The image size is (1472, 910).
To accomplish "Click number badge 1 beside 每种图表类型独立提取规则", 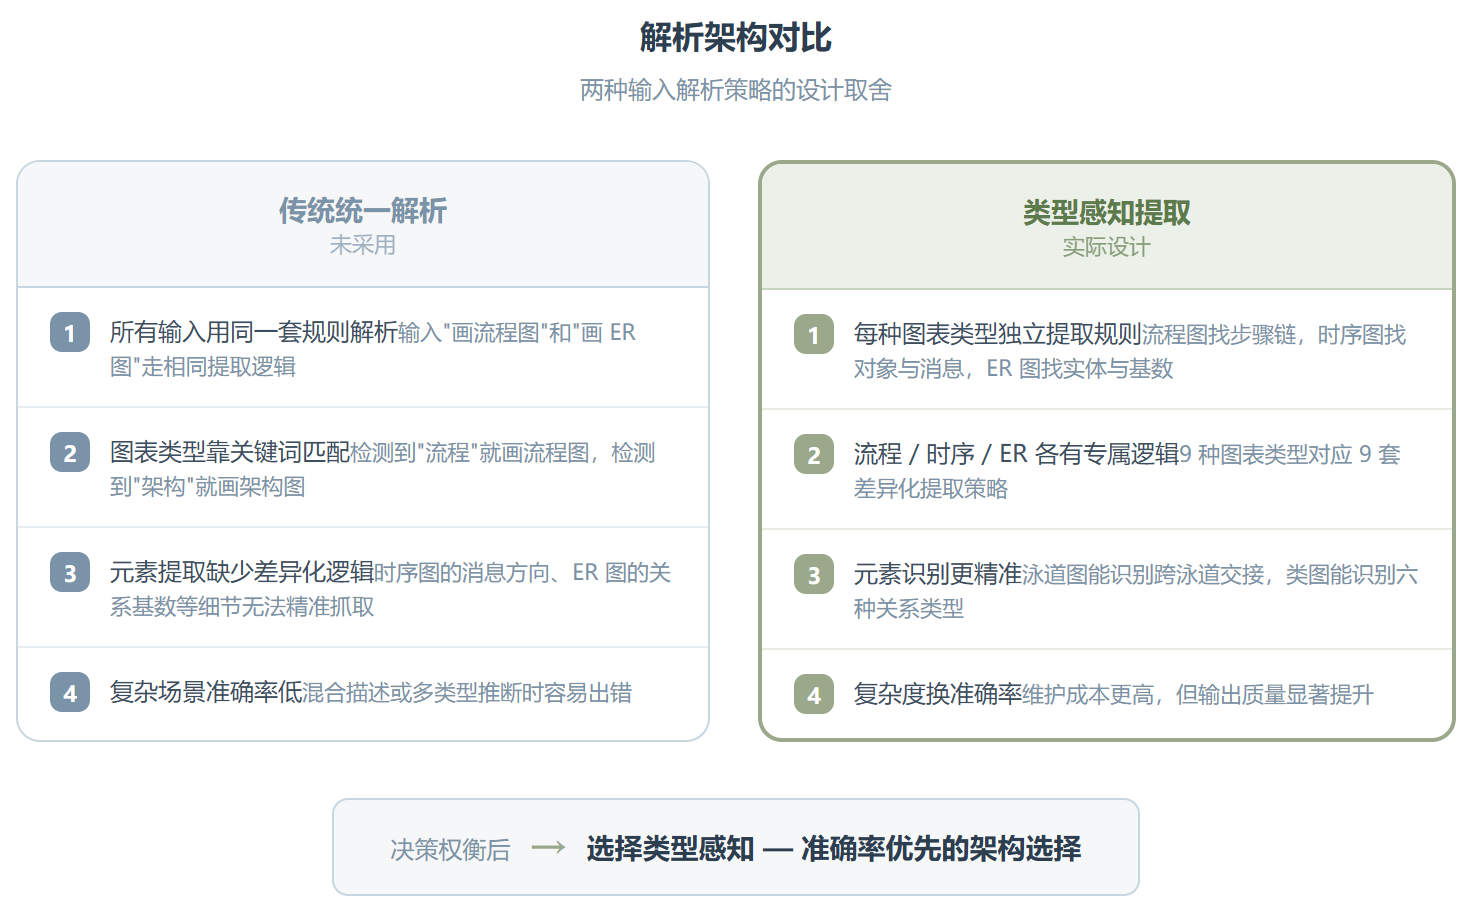I will pos(814,335).
